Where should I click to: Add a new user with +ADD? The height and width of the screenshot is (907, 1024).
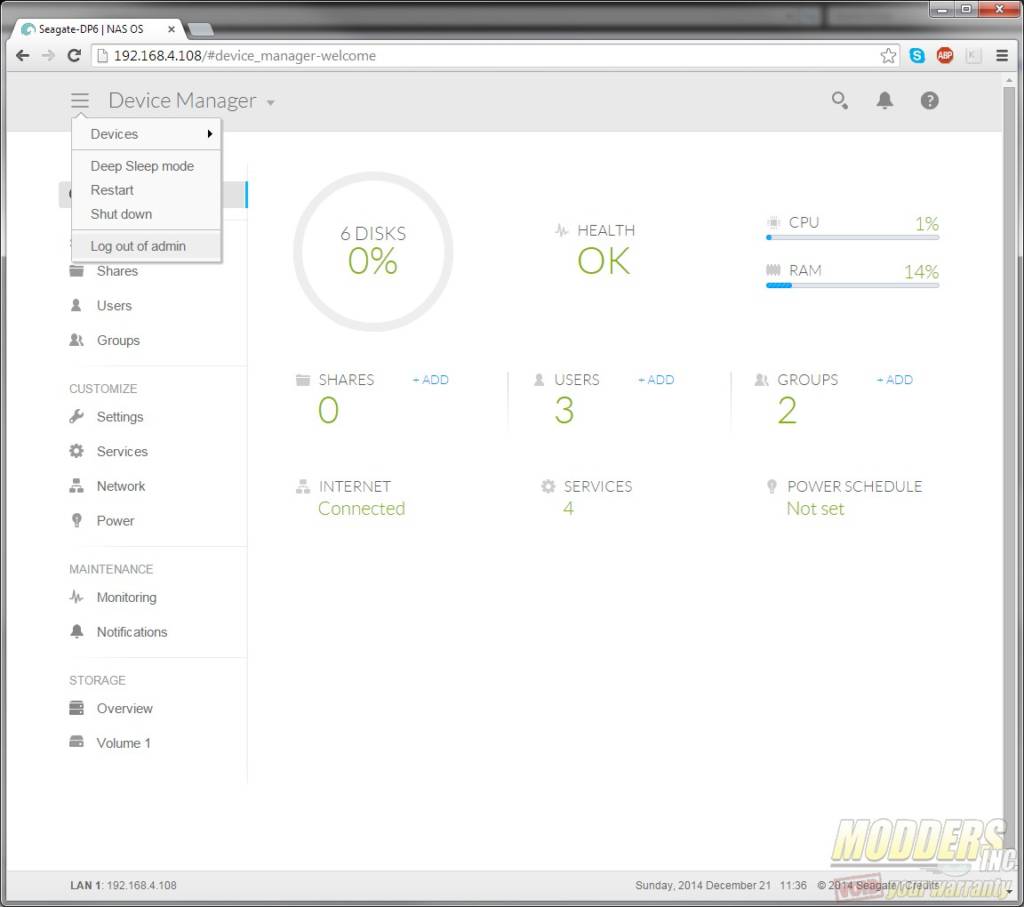(656, 379)
